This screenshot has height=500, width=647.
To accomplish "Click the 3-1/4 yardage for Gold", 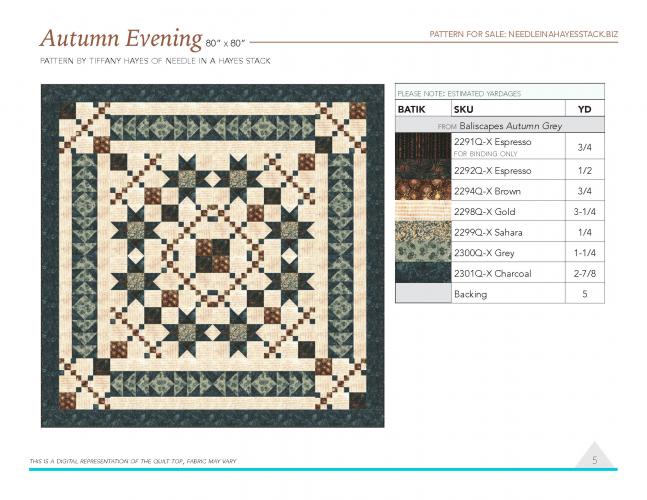I will point(584,211).
